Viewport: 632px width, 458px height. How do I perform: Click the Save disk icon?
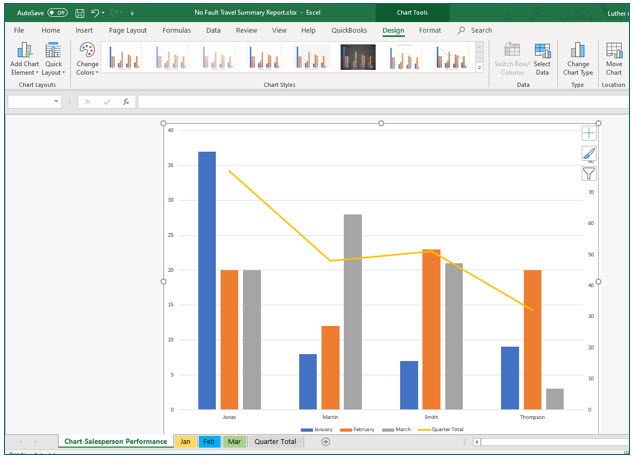tap(80, 13)
